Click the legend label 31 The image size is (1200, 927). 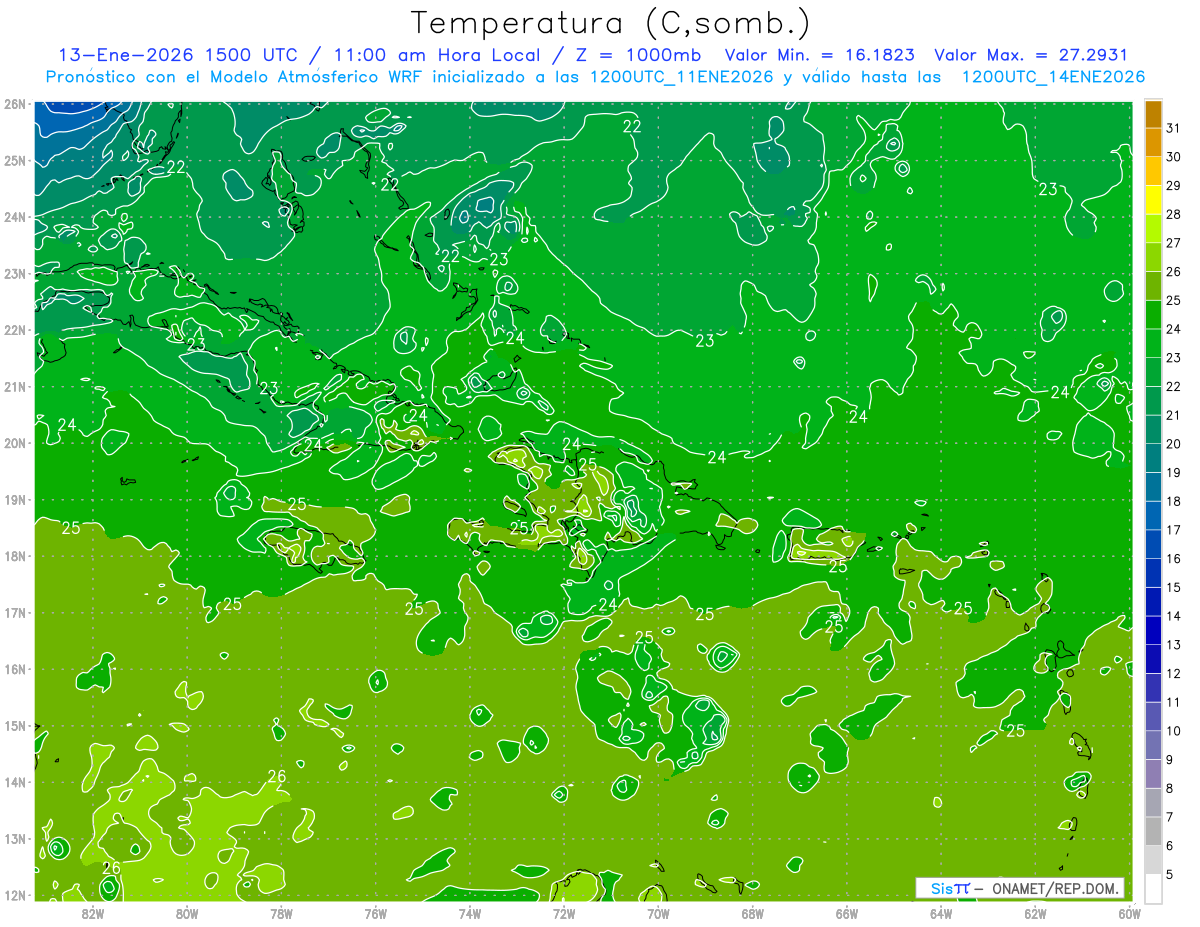pyautogui.click(x=1174, y=128)
